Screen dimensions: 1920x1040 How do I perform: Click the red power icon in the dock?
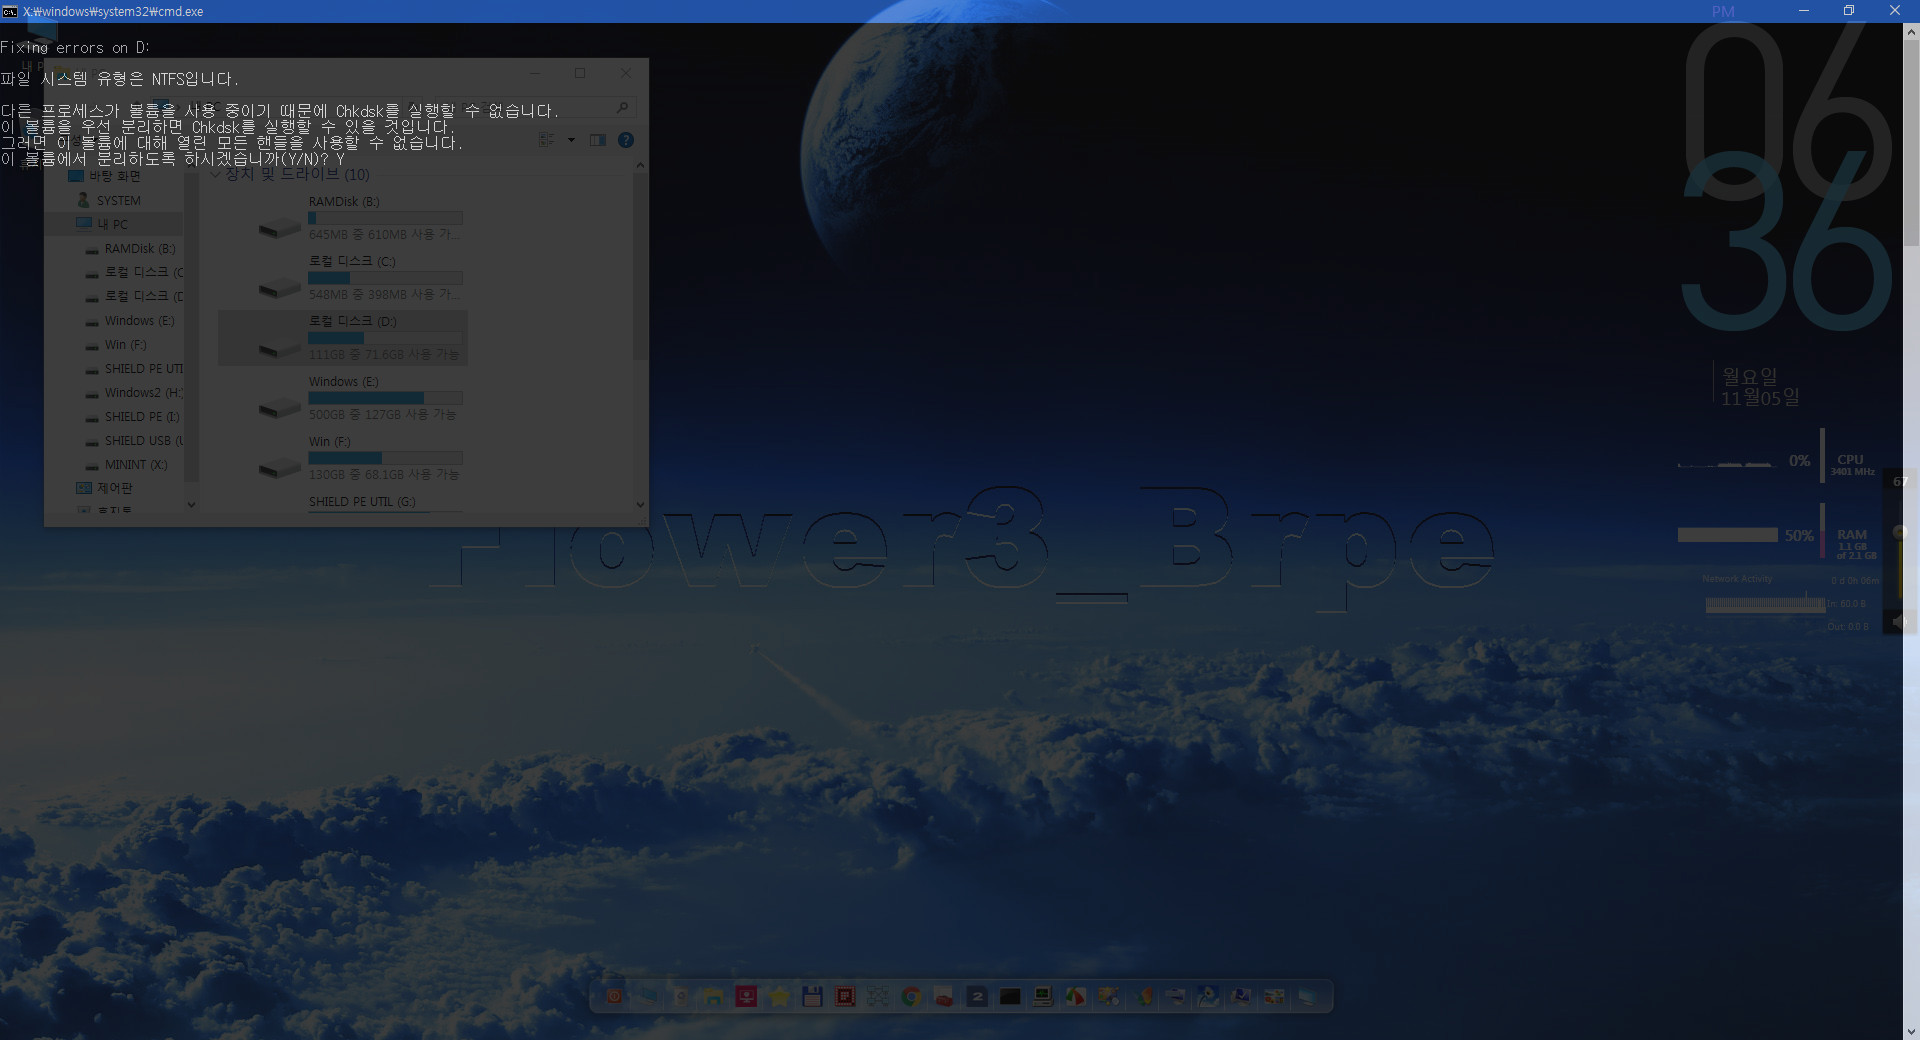click(x=614, y=996)
